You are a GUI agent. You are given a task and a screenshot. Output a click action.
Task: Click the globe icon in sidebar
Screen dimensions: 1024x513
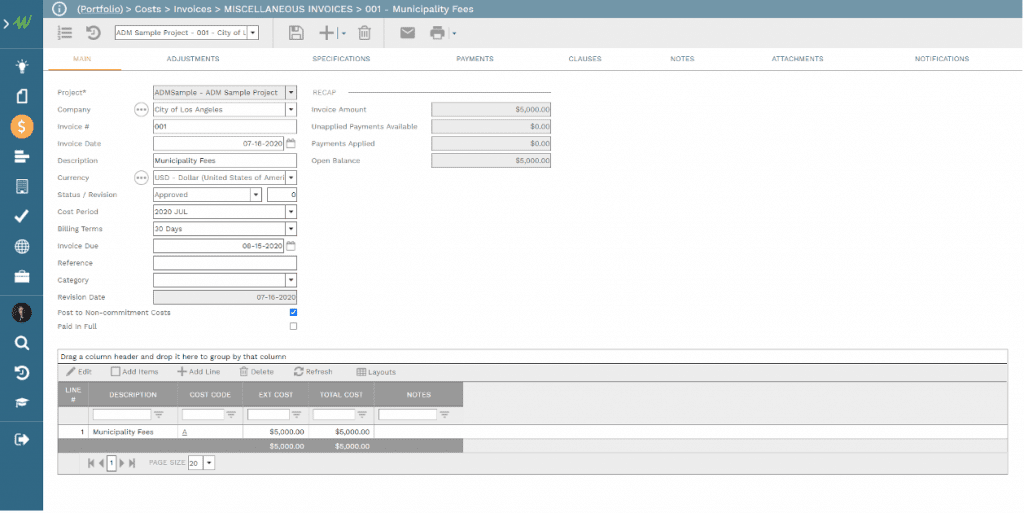(21, 247)
